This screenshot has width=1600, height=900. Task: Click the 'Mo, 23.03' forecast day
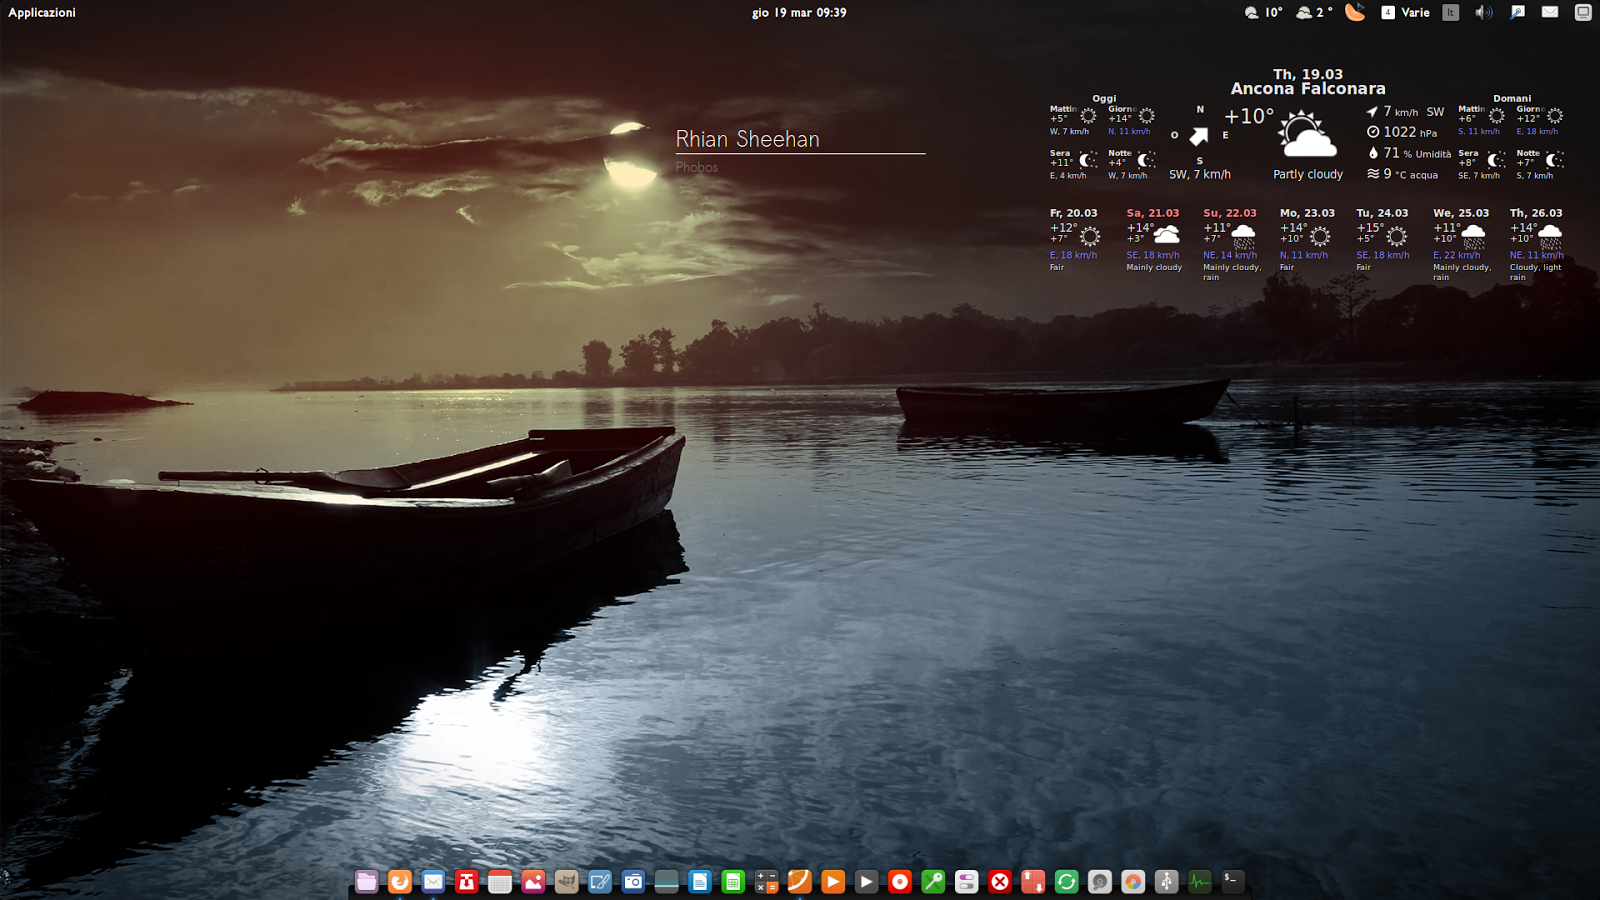1307,213
